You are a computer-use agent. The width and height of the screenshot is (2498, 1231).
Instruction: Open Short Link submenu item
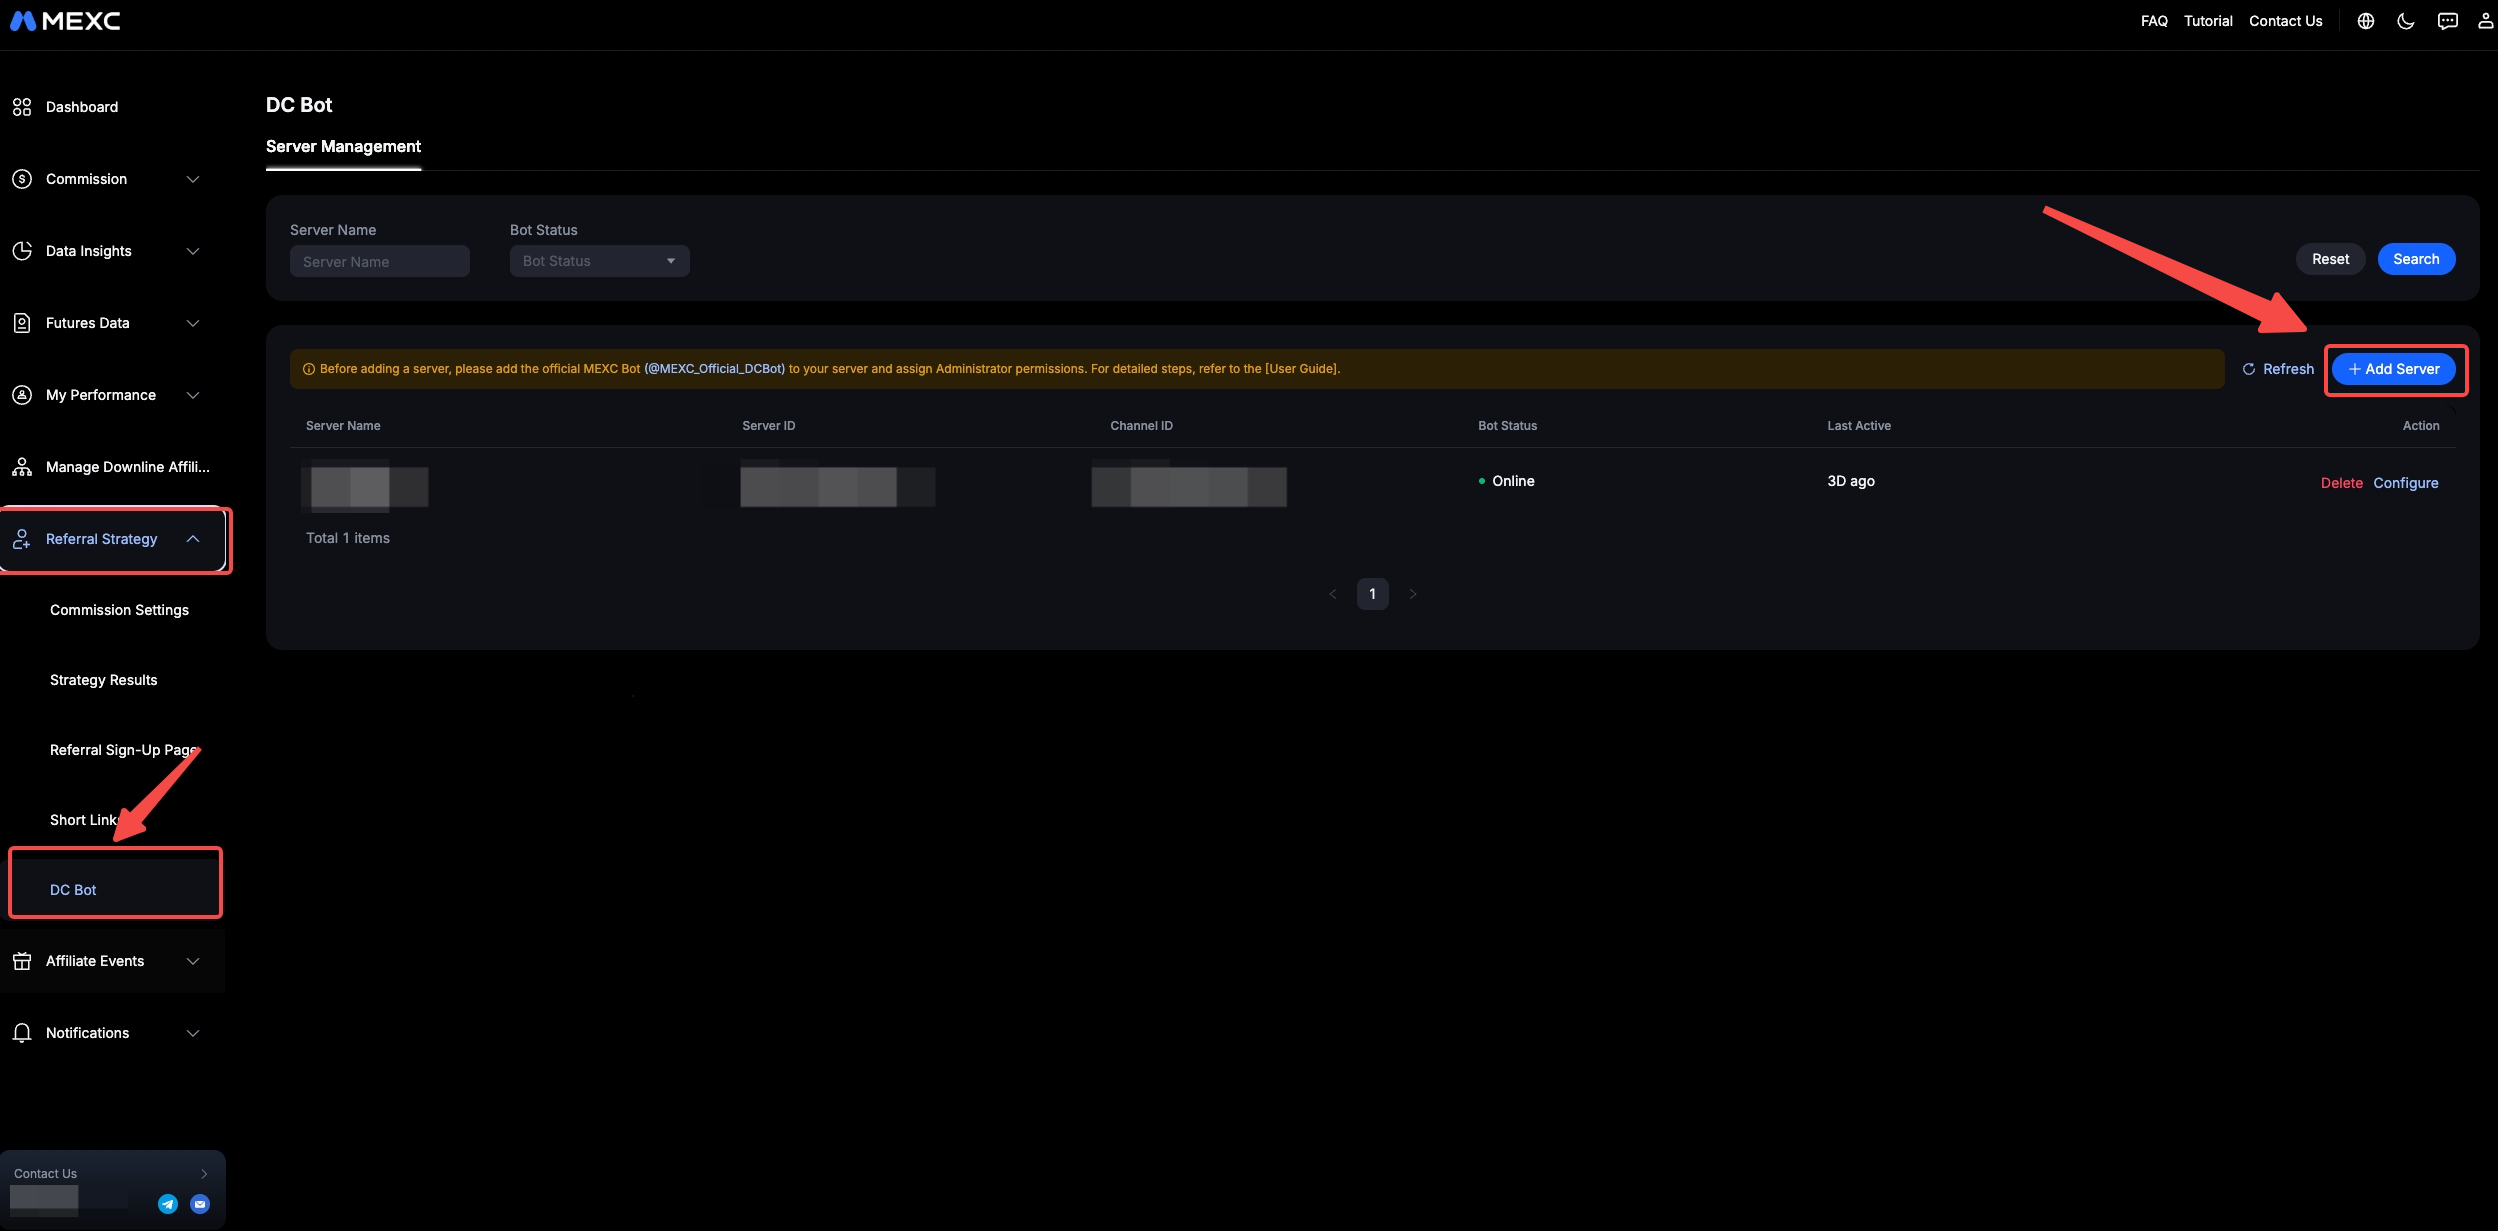point(84,820)
